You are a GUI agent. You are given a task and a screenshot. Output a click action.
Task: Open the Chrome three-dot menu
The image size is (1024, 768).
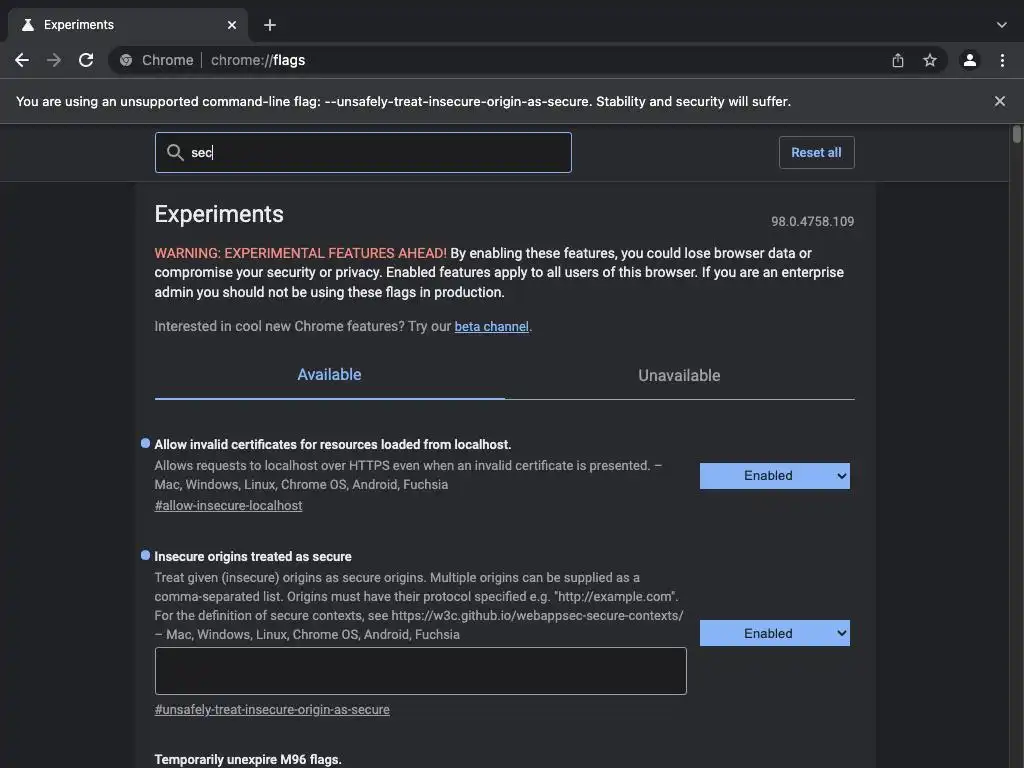pos(1002,60)
